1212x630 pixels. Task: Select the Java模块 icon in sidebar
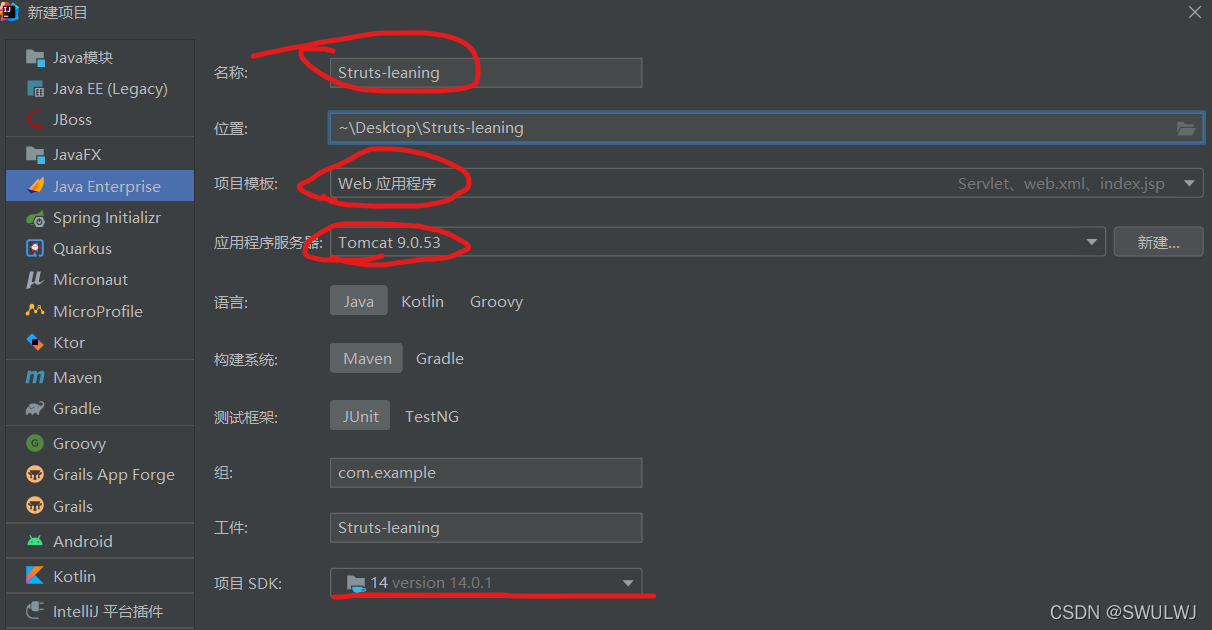[35, 58]
